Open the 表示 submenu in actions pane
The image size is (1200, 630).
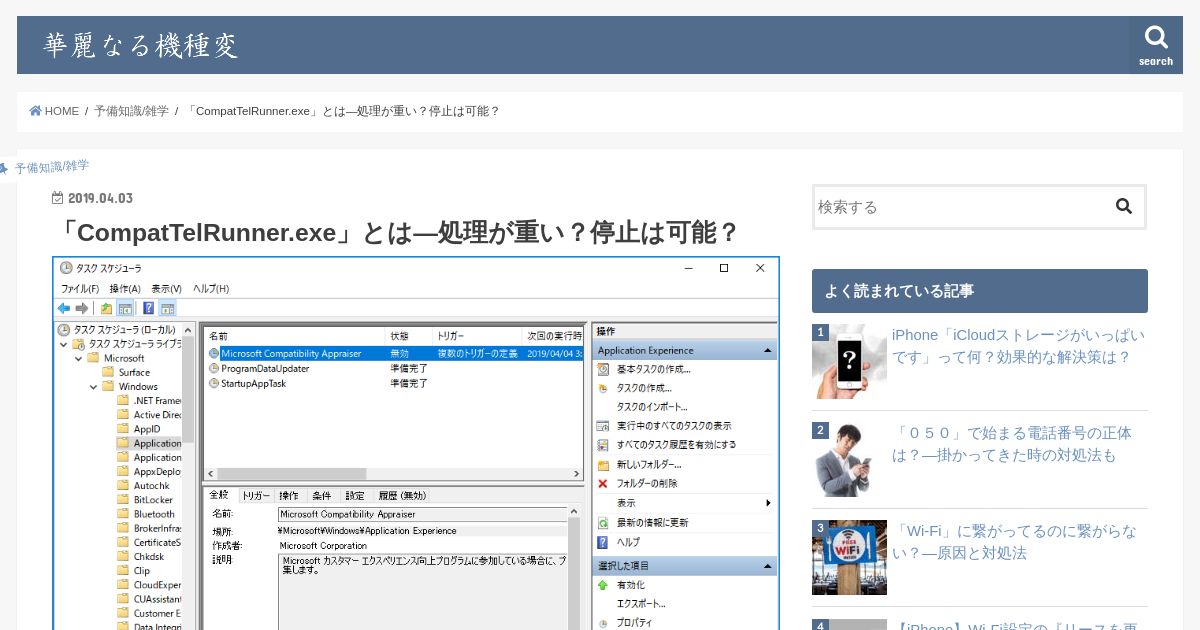[768, 503]
